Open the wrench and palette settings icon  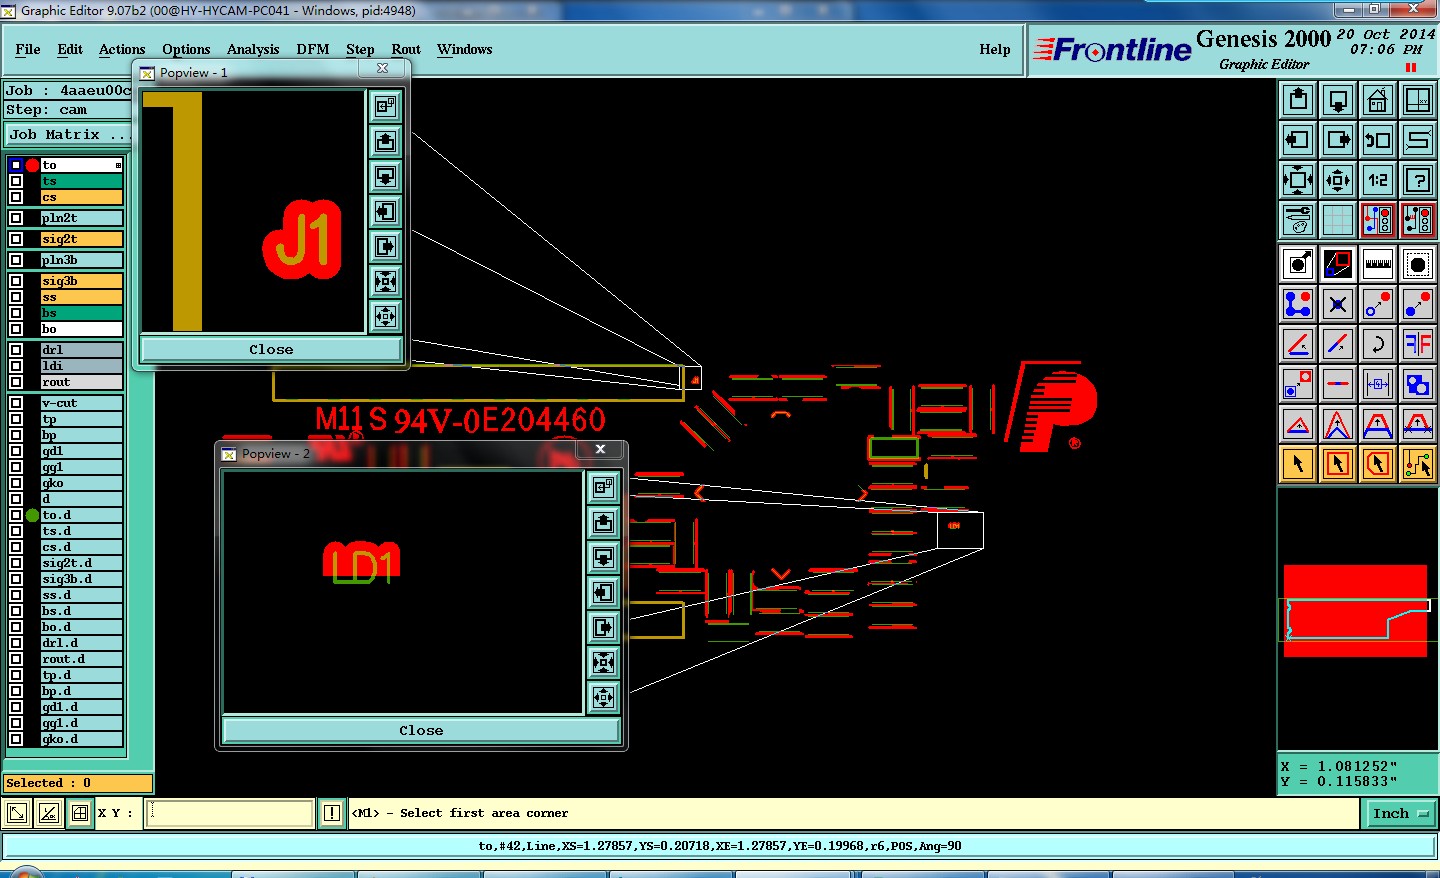point(1298,220)
